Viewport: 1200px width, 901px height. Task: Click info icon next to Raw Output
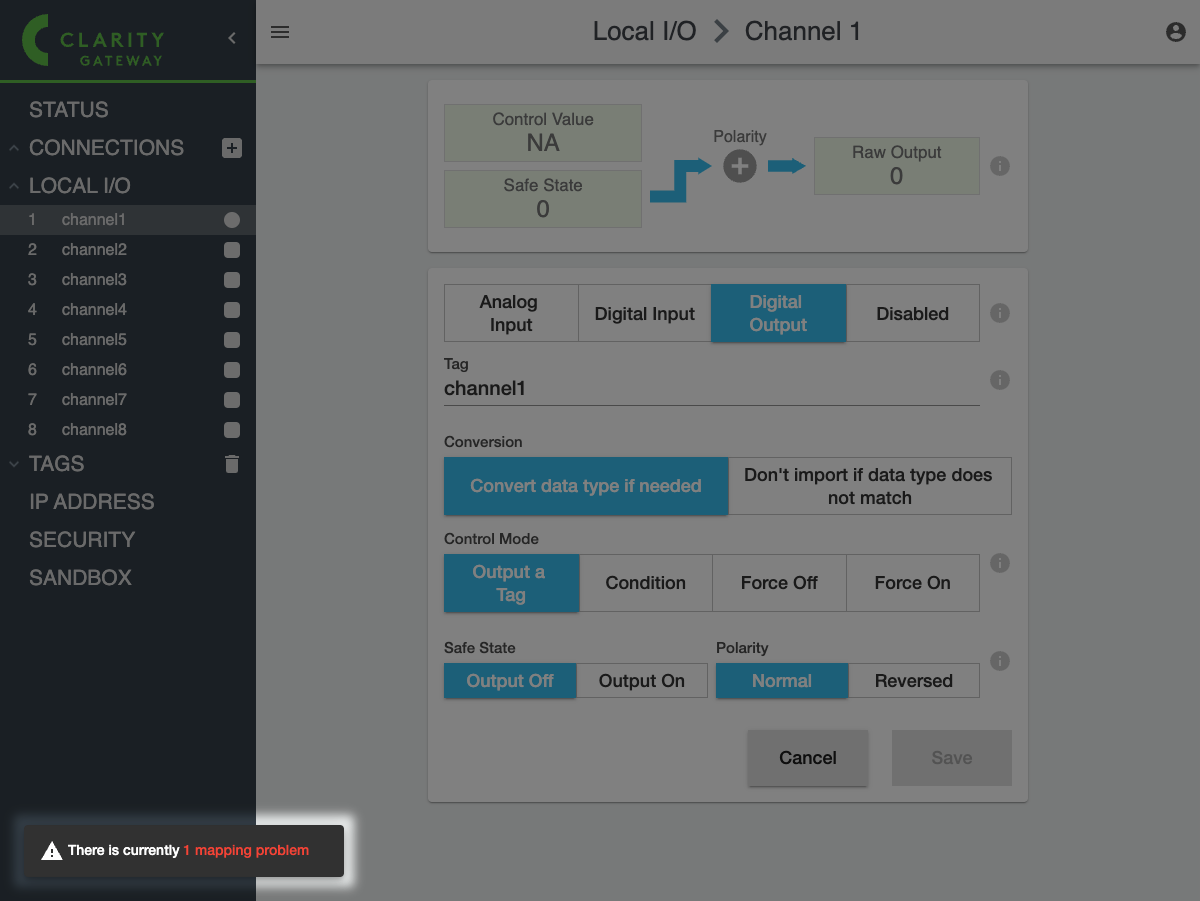click(999, 166)
